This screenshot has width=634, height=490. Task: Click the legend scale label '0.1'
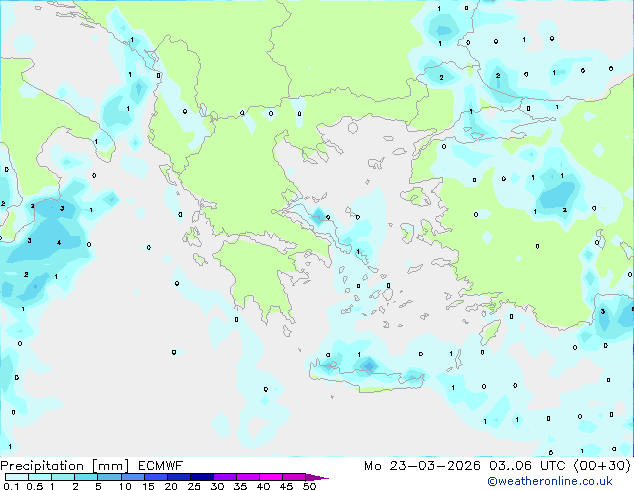(11, 486)
